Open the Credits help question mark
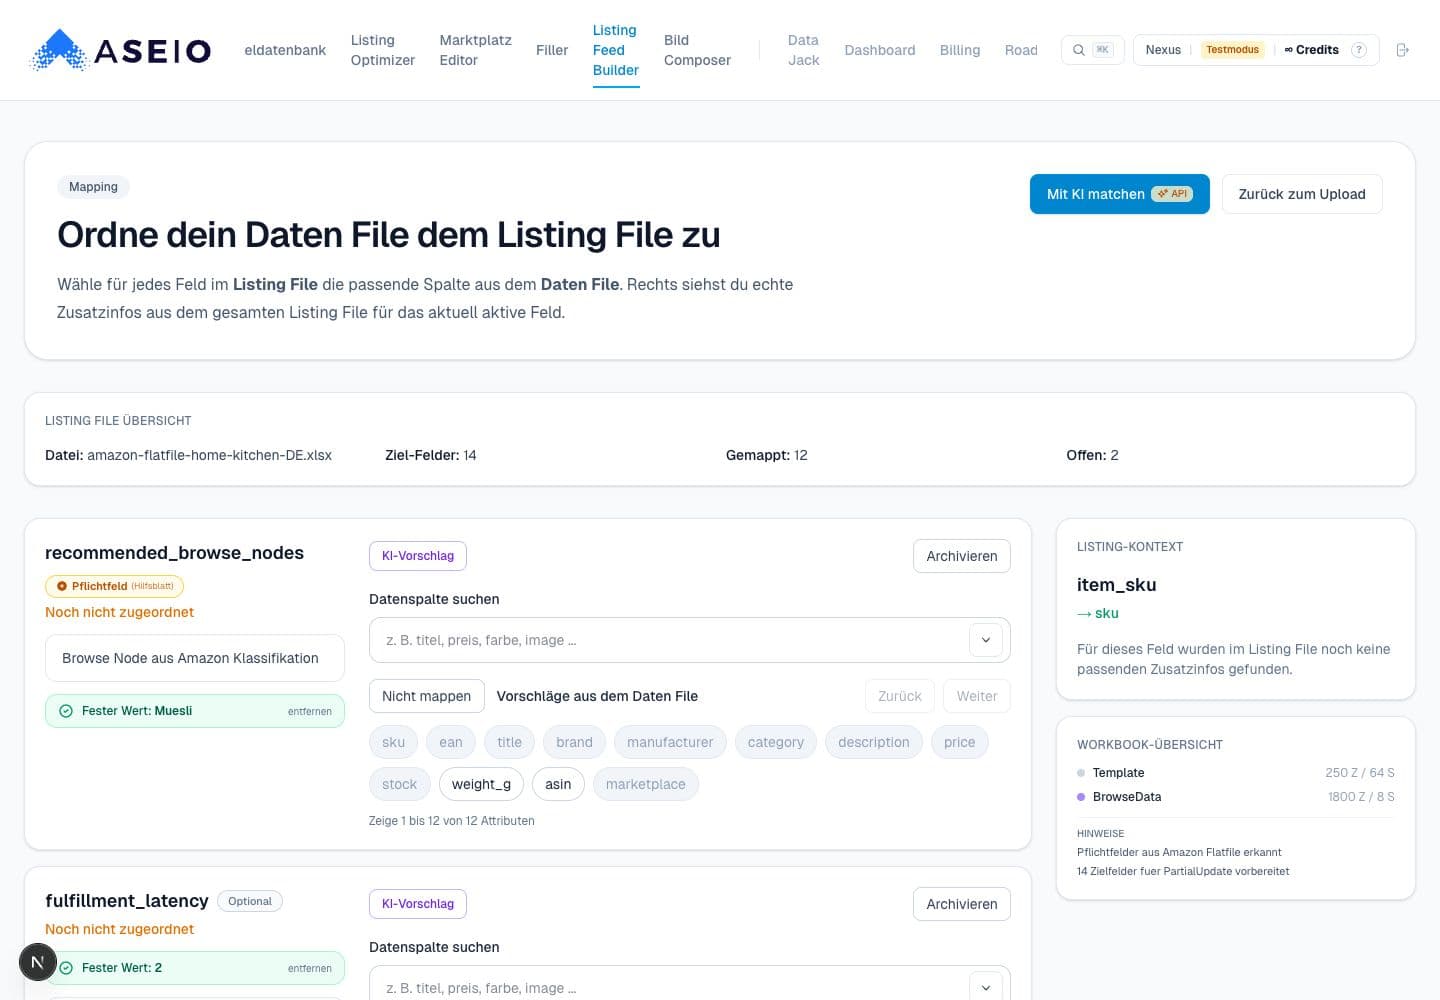The height and width of the screenshot is (1000, 1440). pos(1358,50)
